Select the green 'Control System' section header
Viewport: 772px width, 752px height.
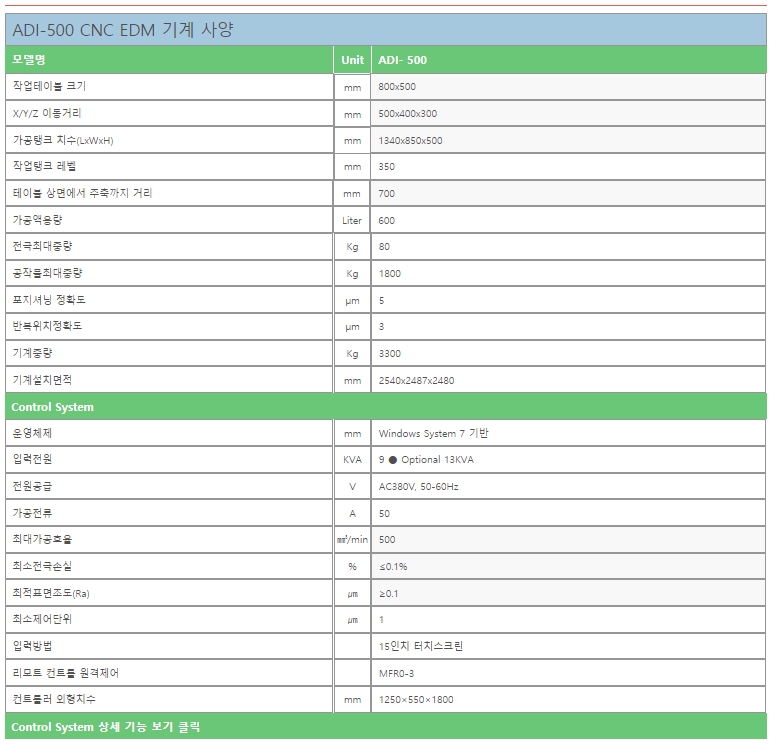coord(52,407)
